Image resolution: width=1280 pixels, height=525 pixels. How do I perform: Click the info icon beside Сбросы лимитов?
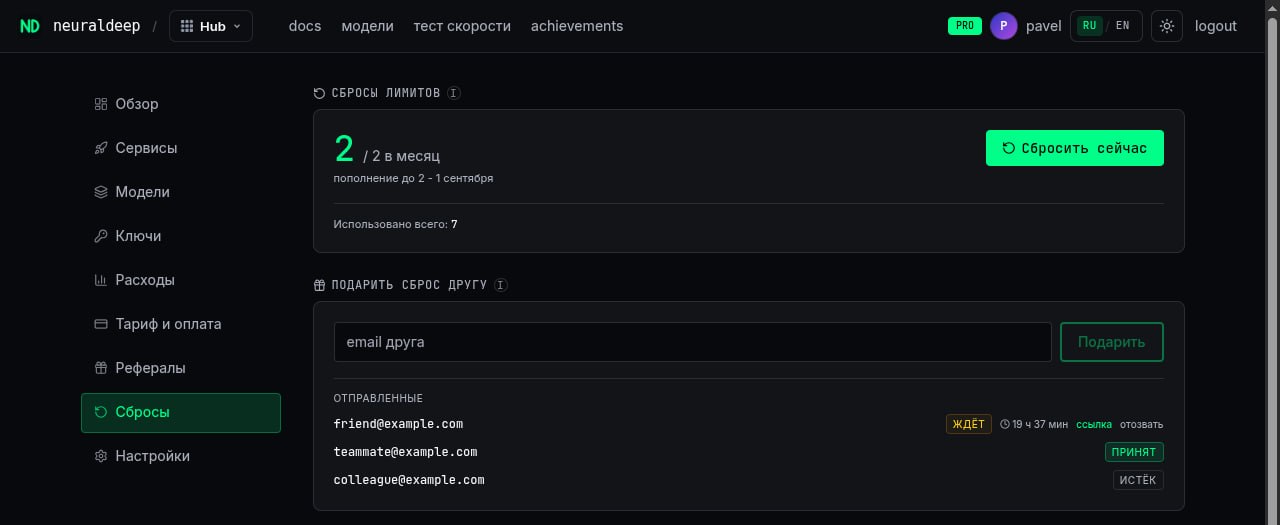click(453, 93)
